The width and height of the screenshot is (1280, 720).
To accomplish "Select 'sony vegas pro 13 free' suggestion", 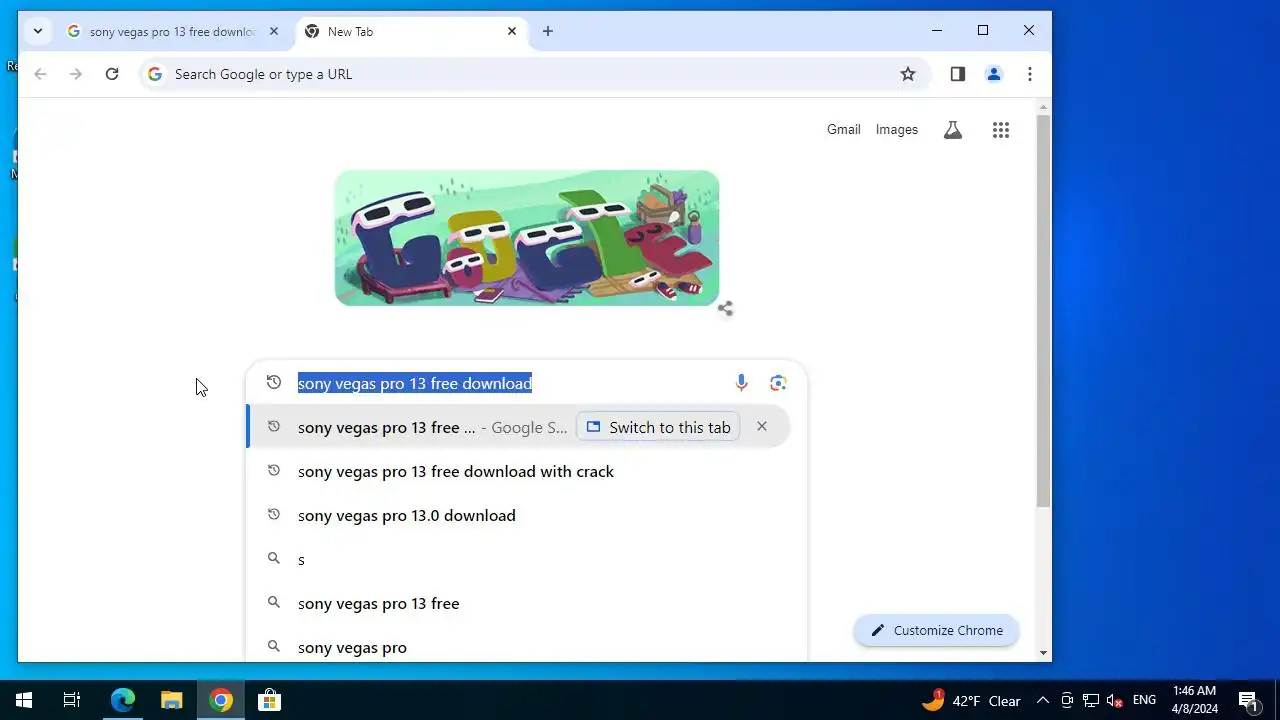I will [x=518, y=603].
